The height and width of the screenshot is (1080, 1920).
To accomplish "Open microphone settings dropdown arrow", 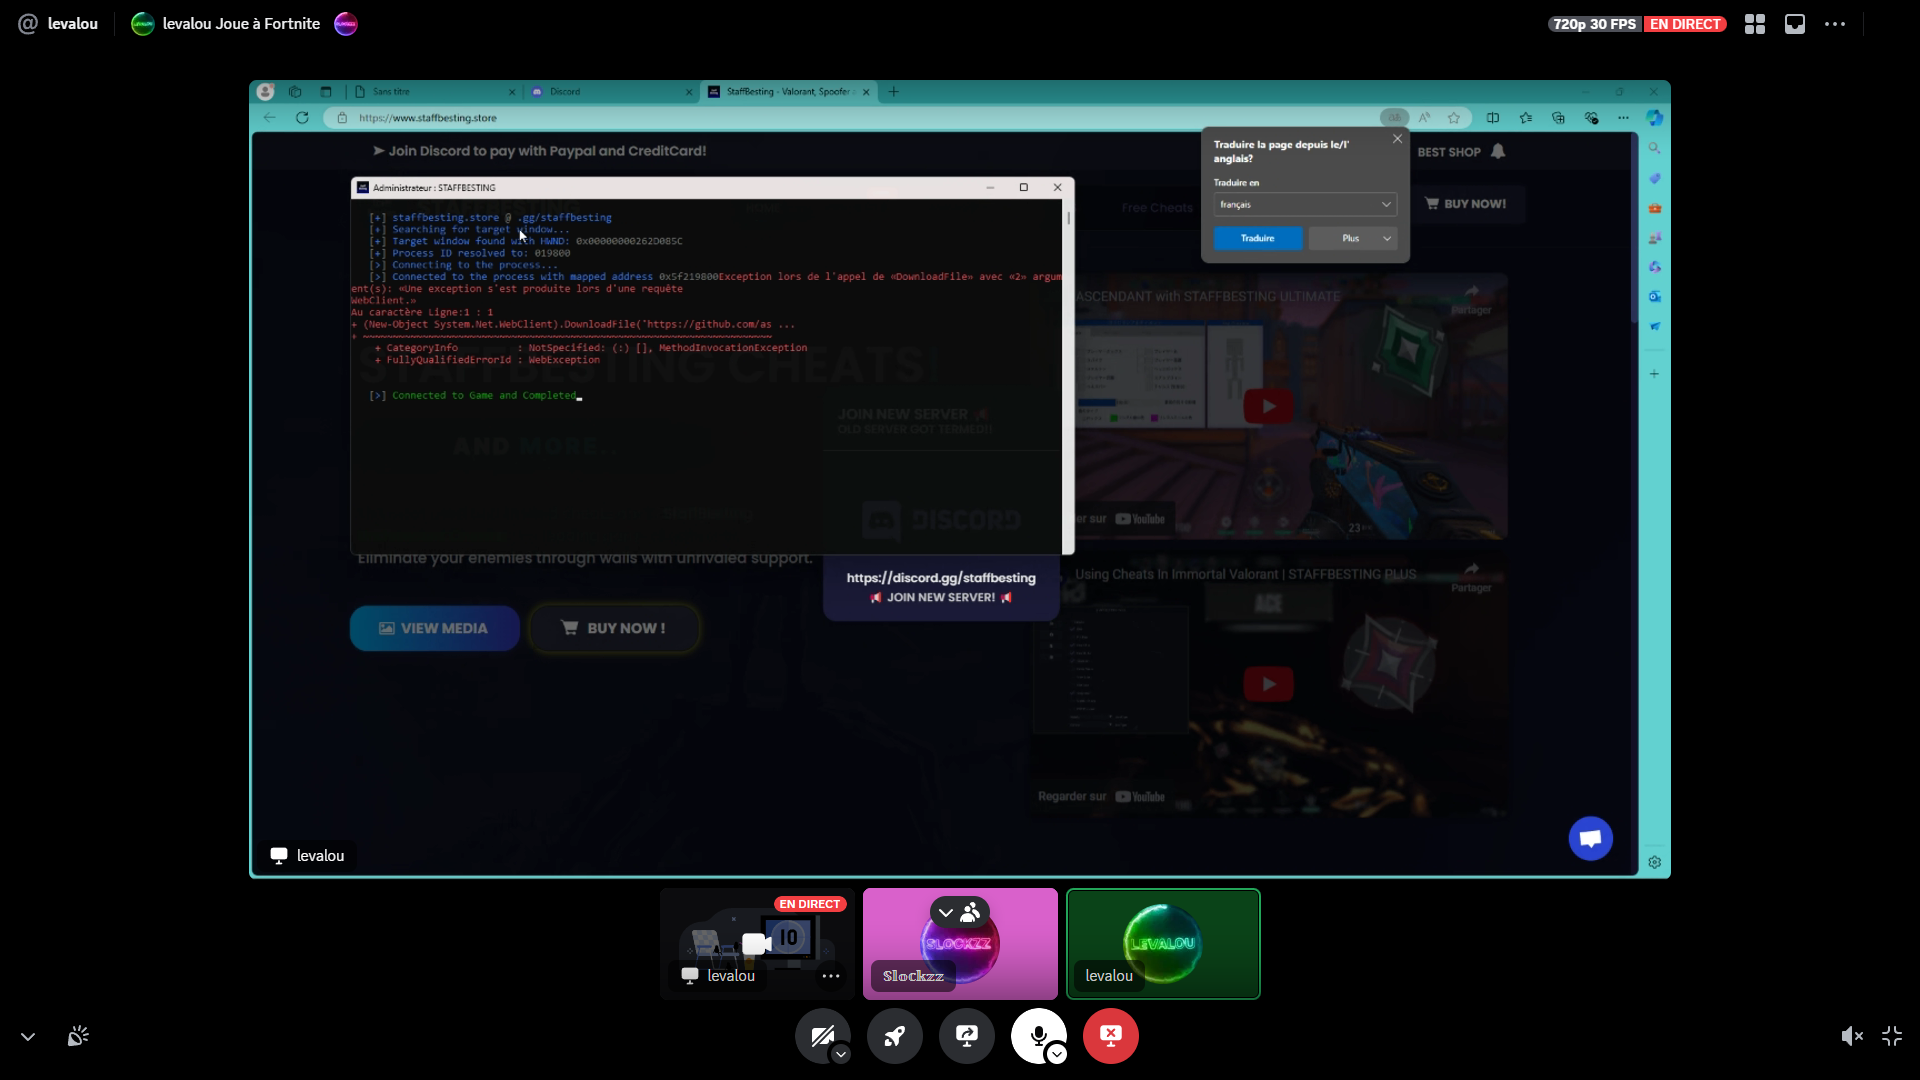I will click(1057, 1054).
